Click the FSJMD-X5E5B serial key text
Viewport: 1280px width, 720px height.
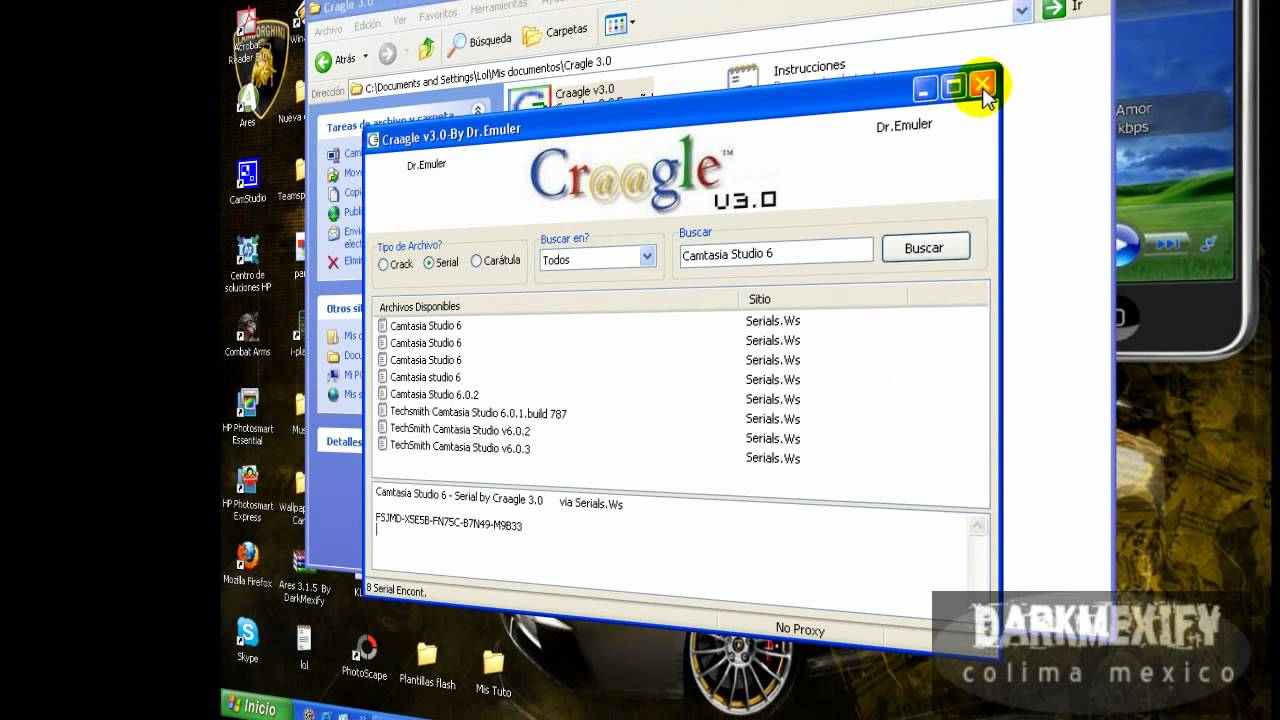click(449, 522)
